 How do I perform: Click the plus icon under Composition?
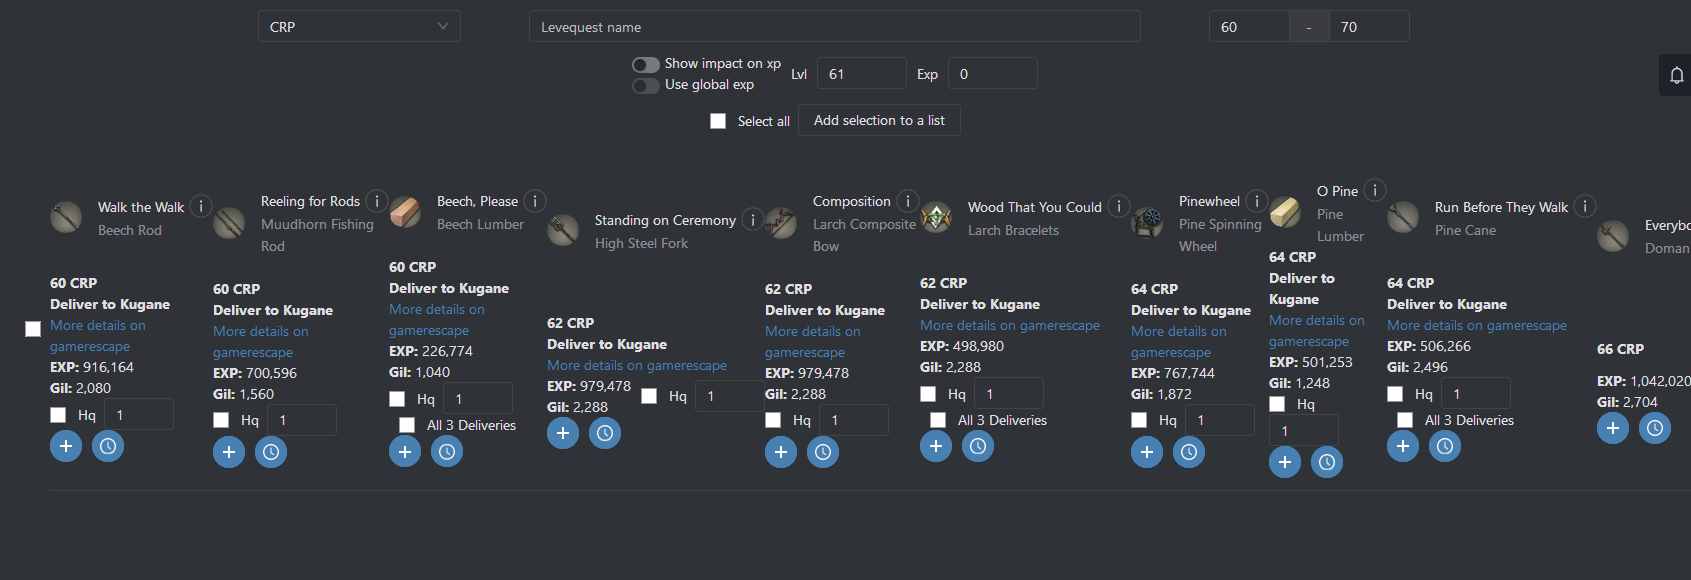click(x=780, y=452)
